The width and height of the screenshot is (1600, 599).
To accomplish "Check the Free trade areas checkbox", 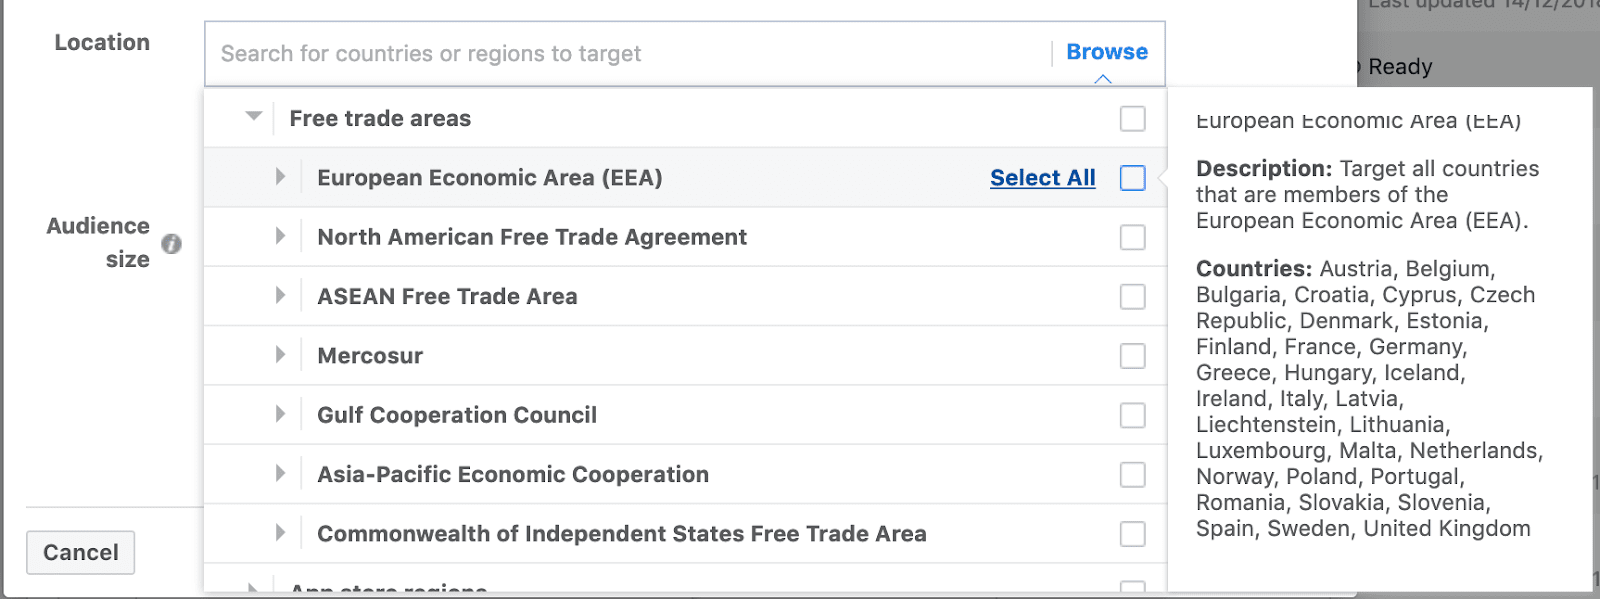I will (x=1133, y=119).
